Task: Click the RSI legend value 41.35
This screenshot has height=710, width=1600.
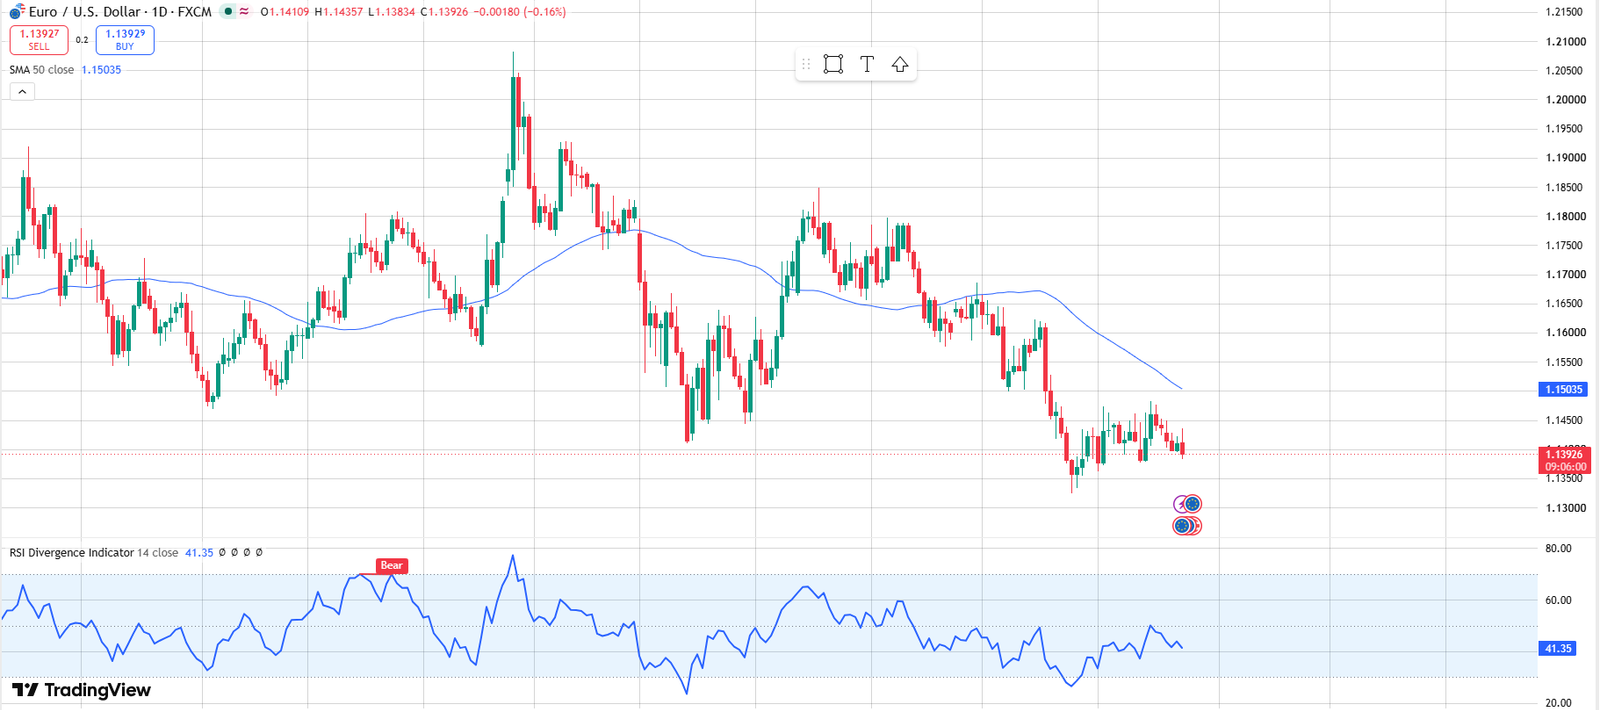Action: coord(199,553)
